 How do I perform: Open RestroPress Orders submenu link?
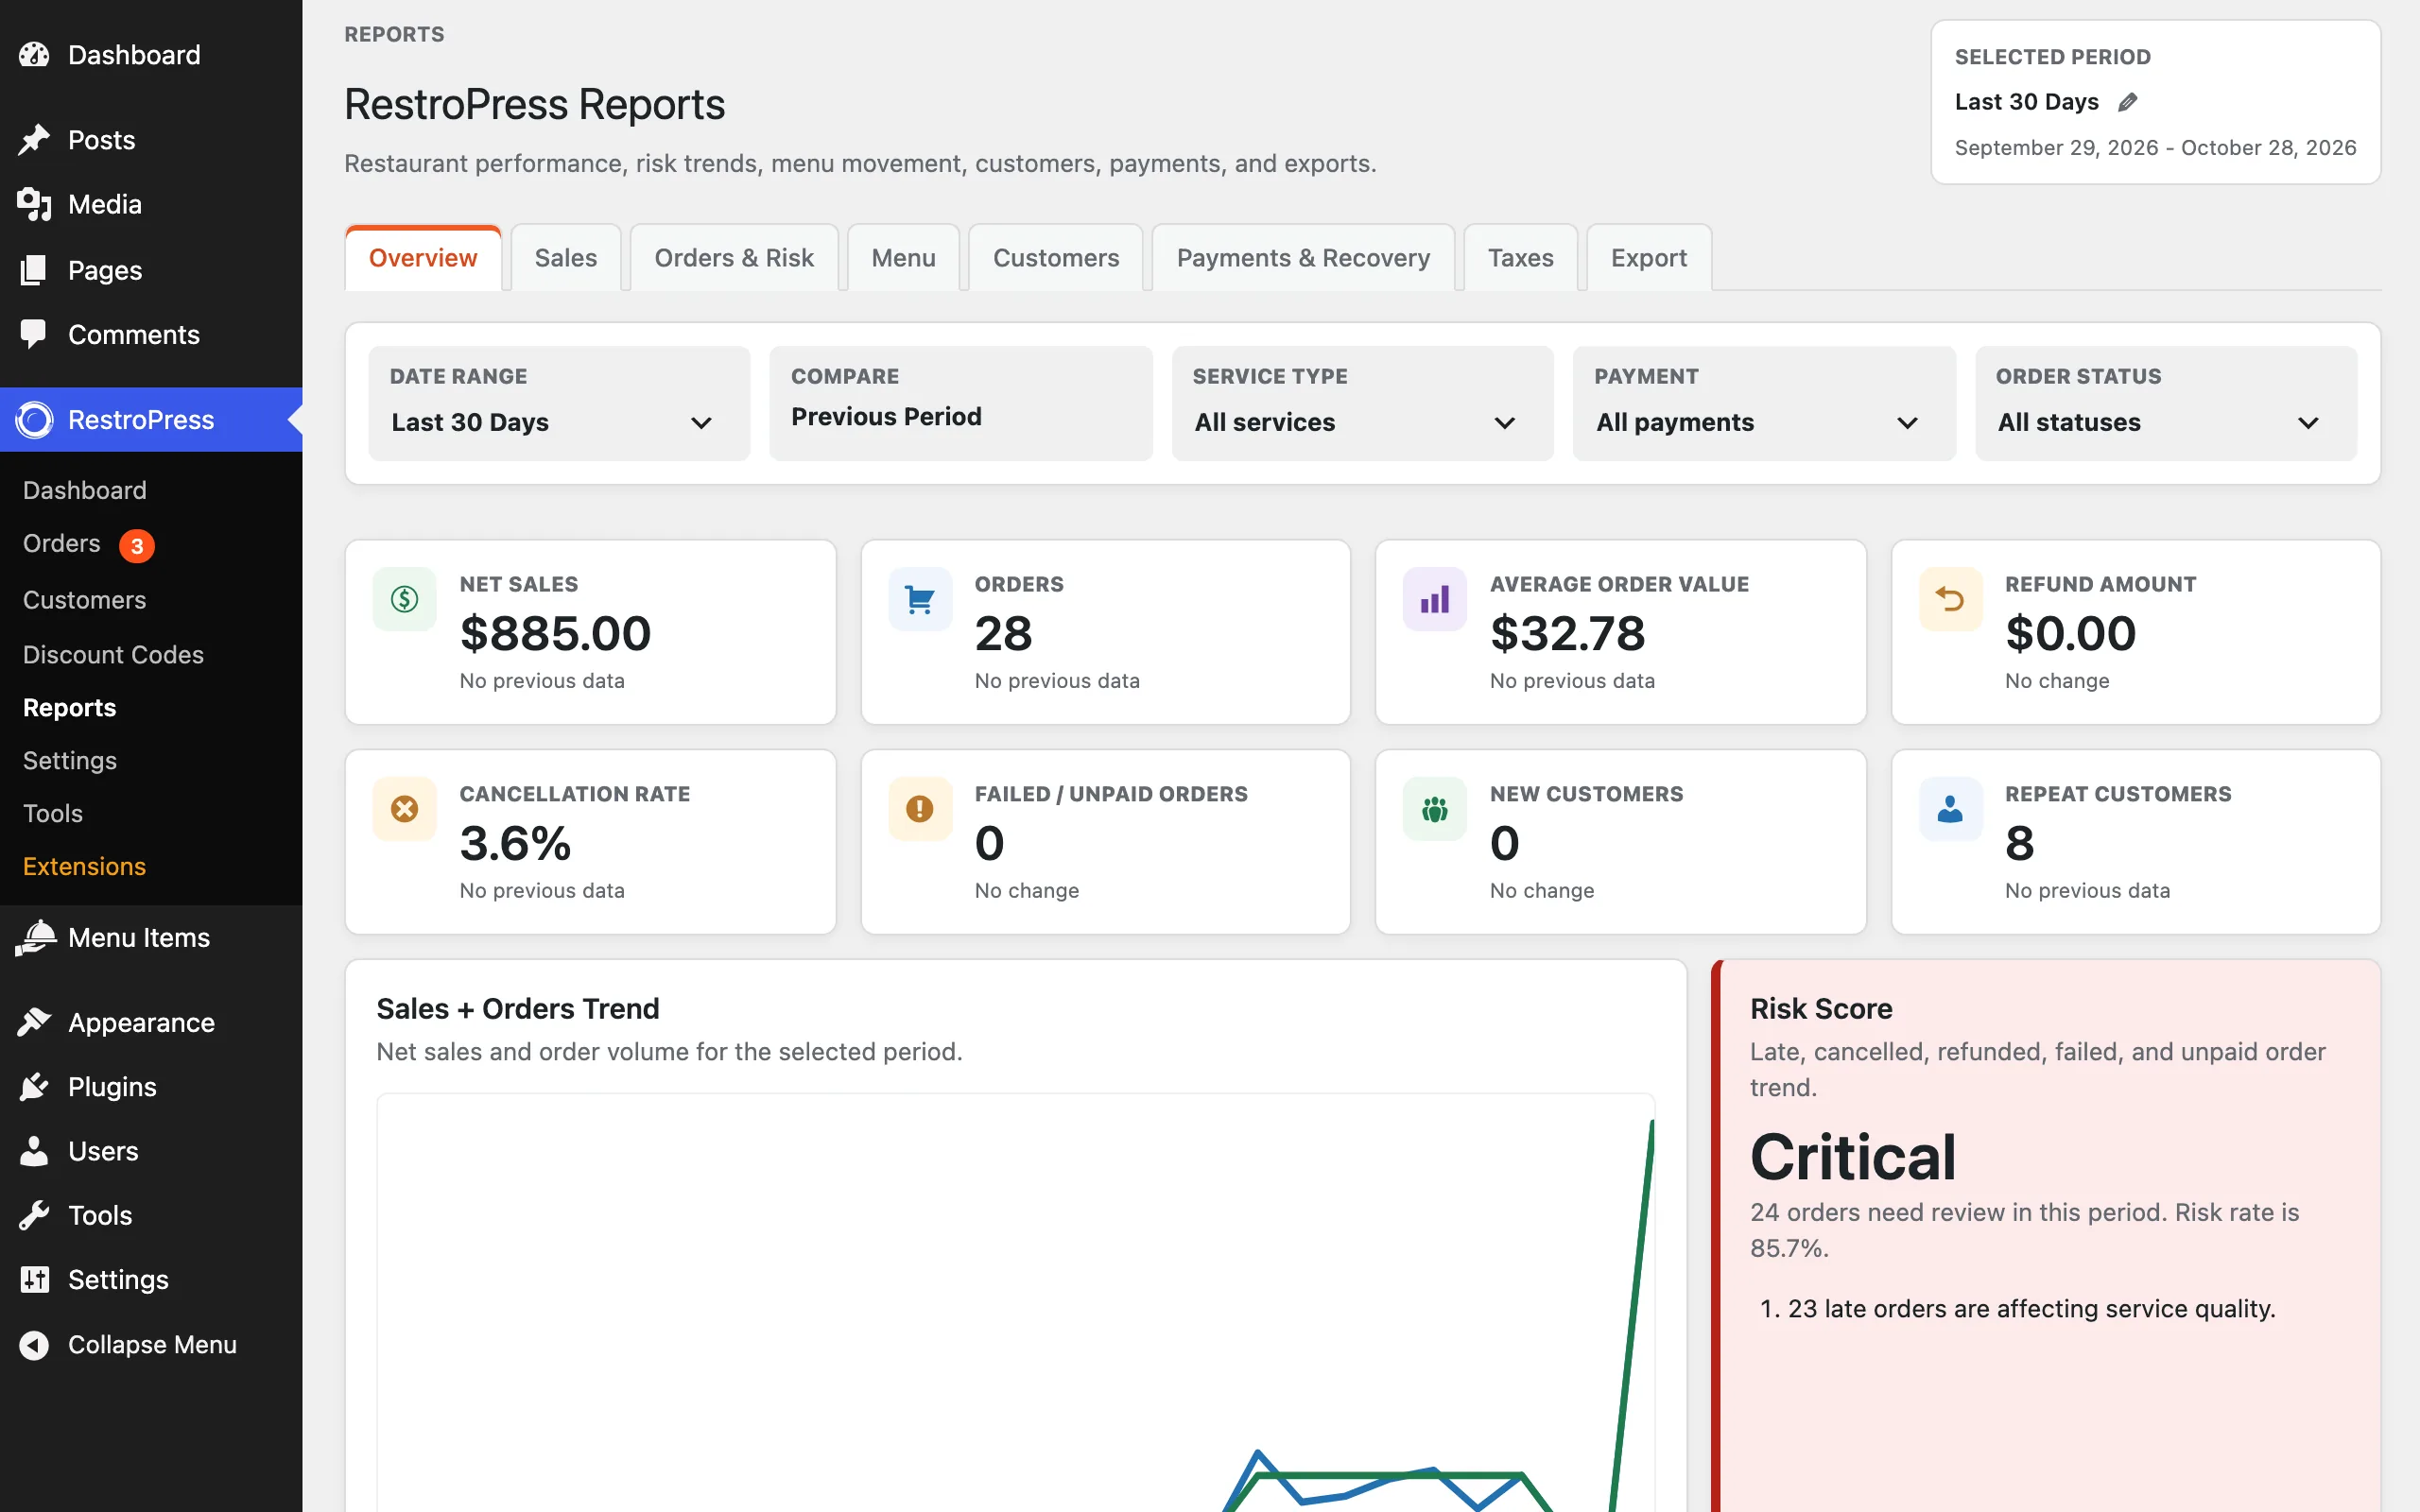[62, 543]
